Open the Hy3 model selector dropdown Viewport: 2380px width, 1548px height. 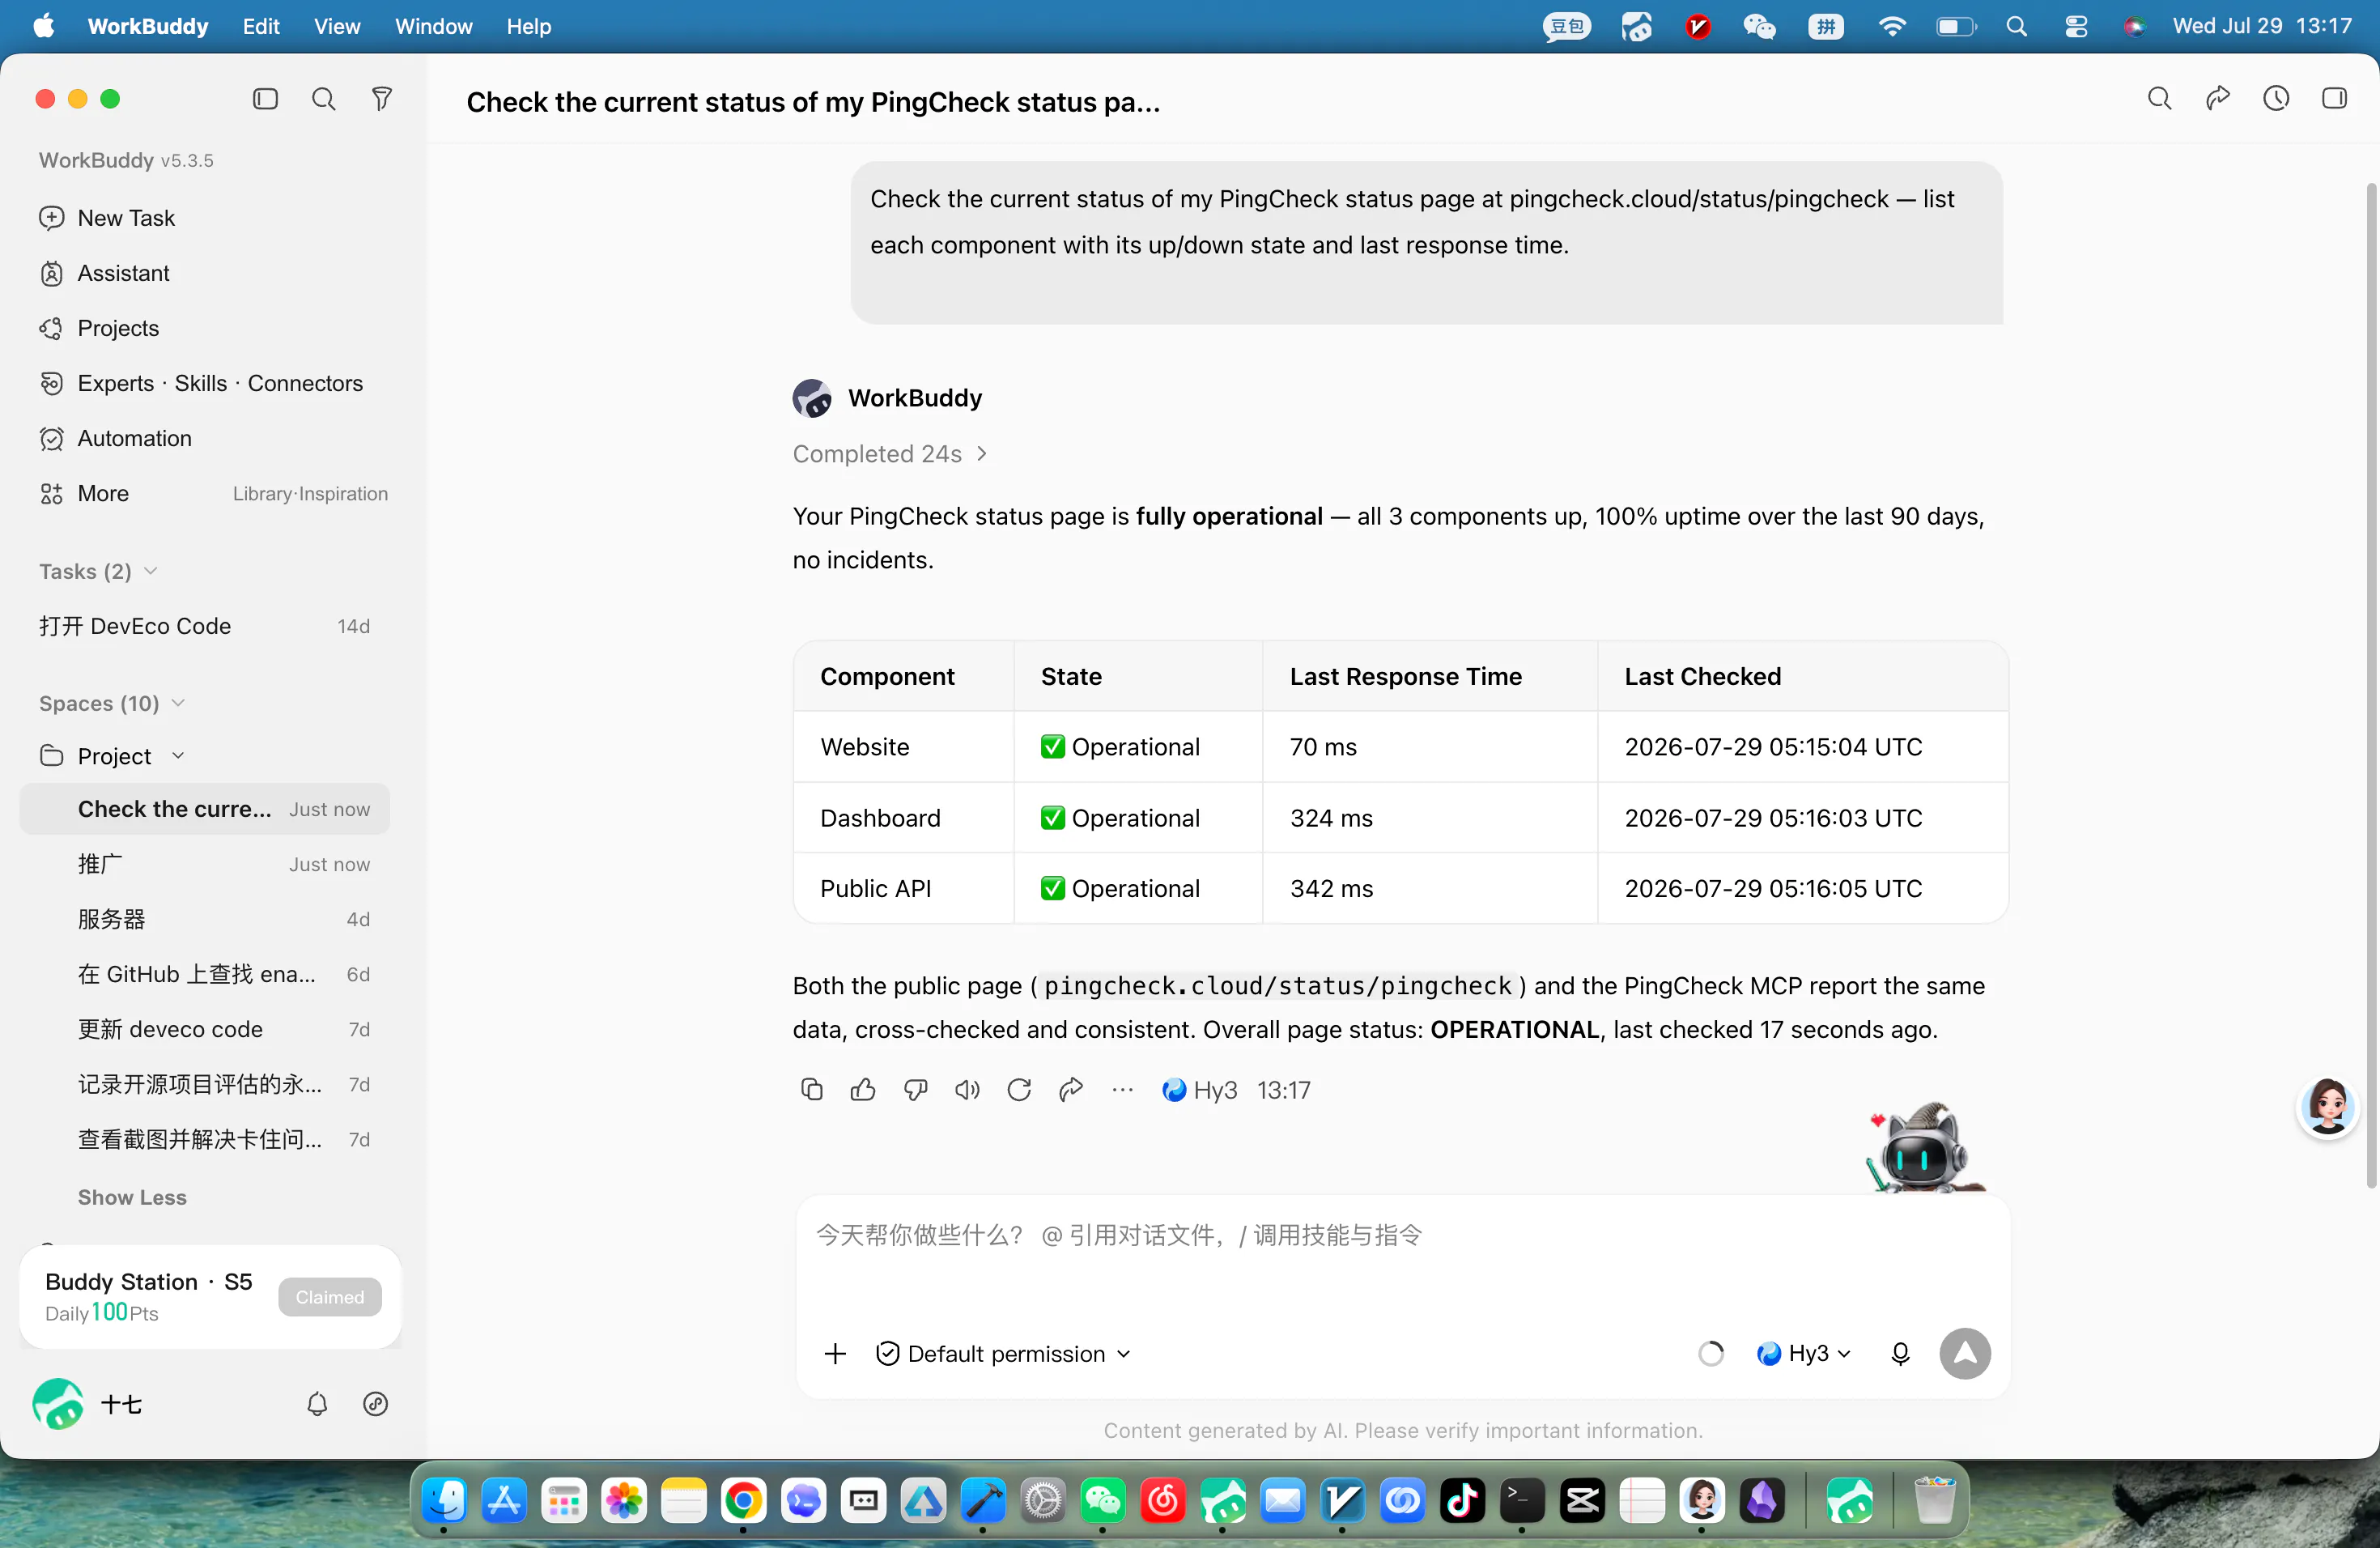[x=1804, y=1353]
